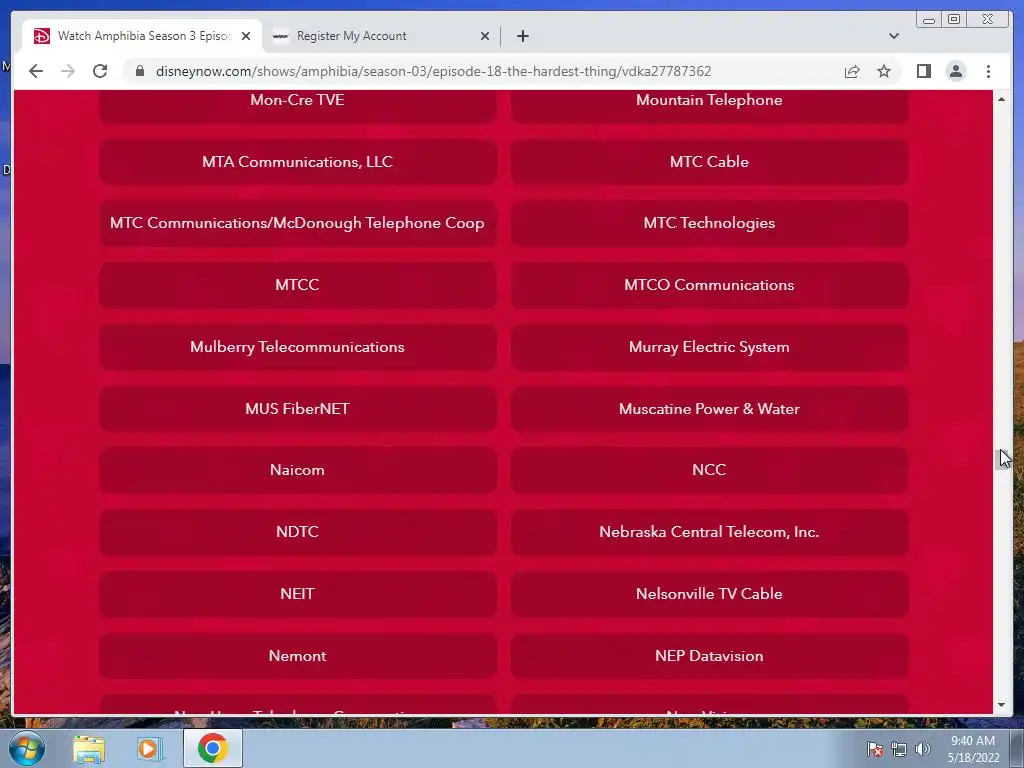Select the Watch Amphibia Season 3 tab

pos(142,36)
